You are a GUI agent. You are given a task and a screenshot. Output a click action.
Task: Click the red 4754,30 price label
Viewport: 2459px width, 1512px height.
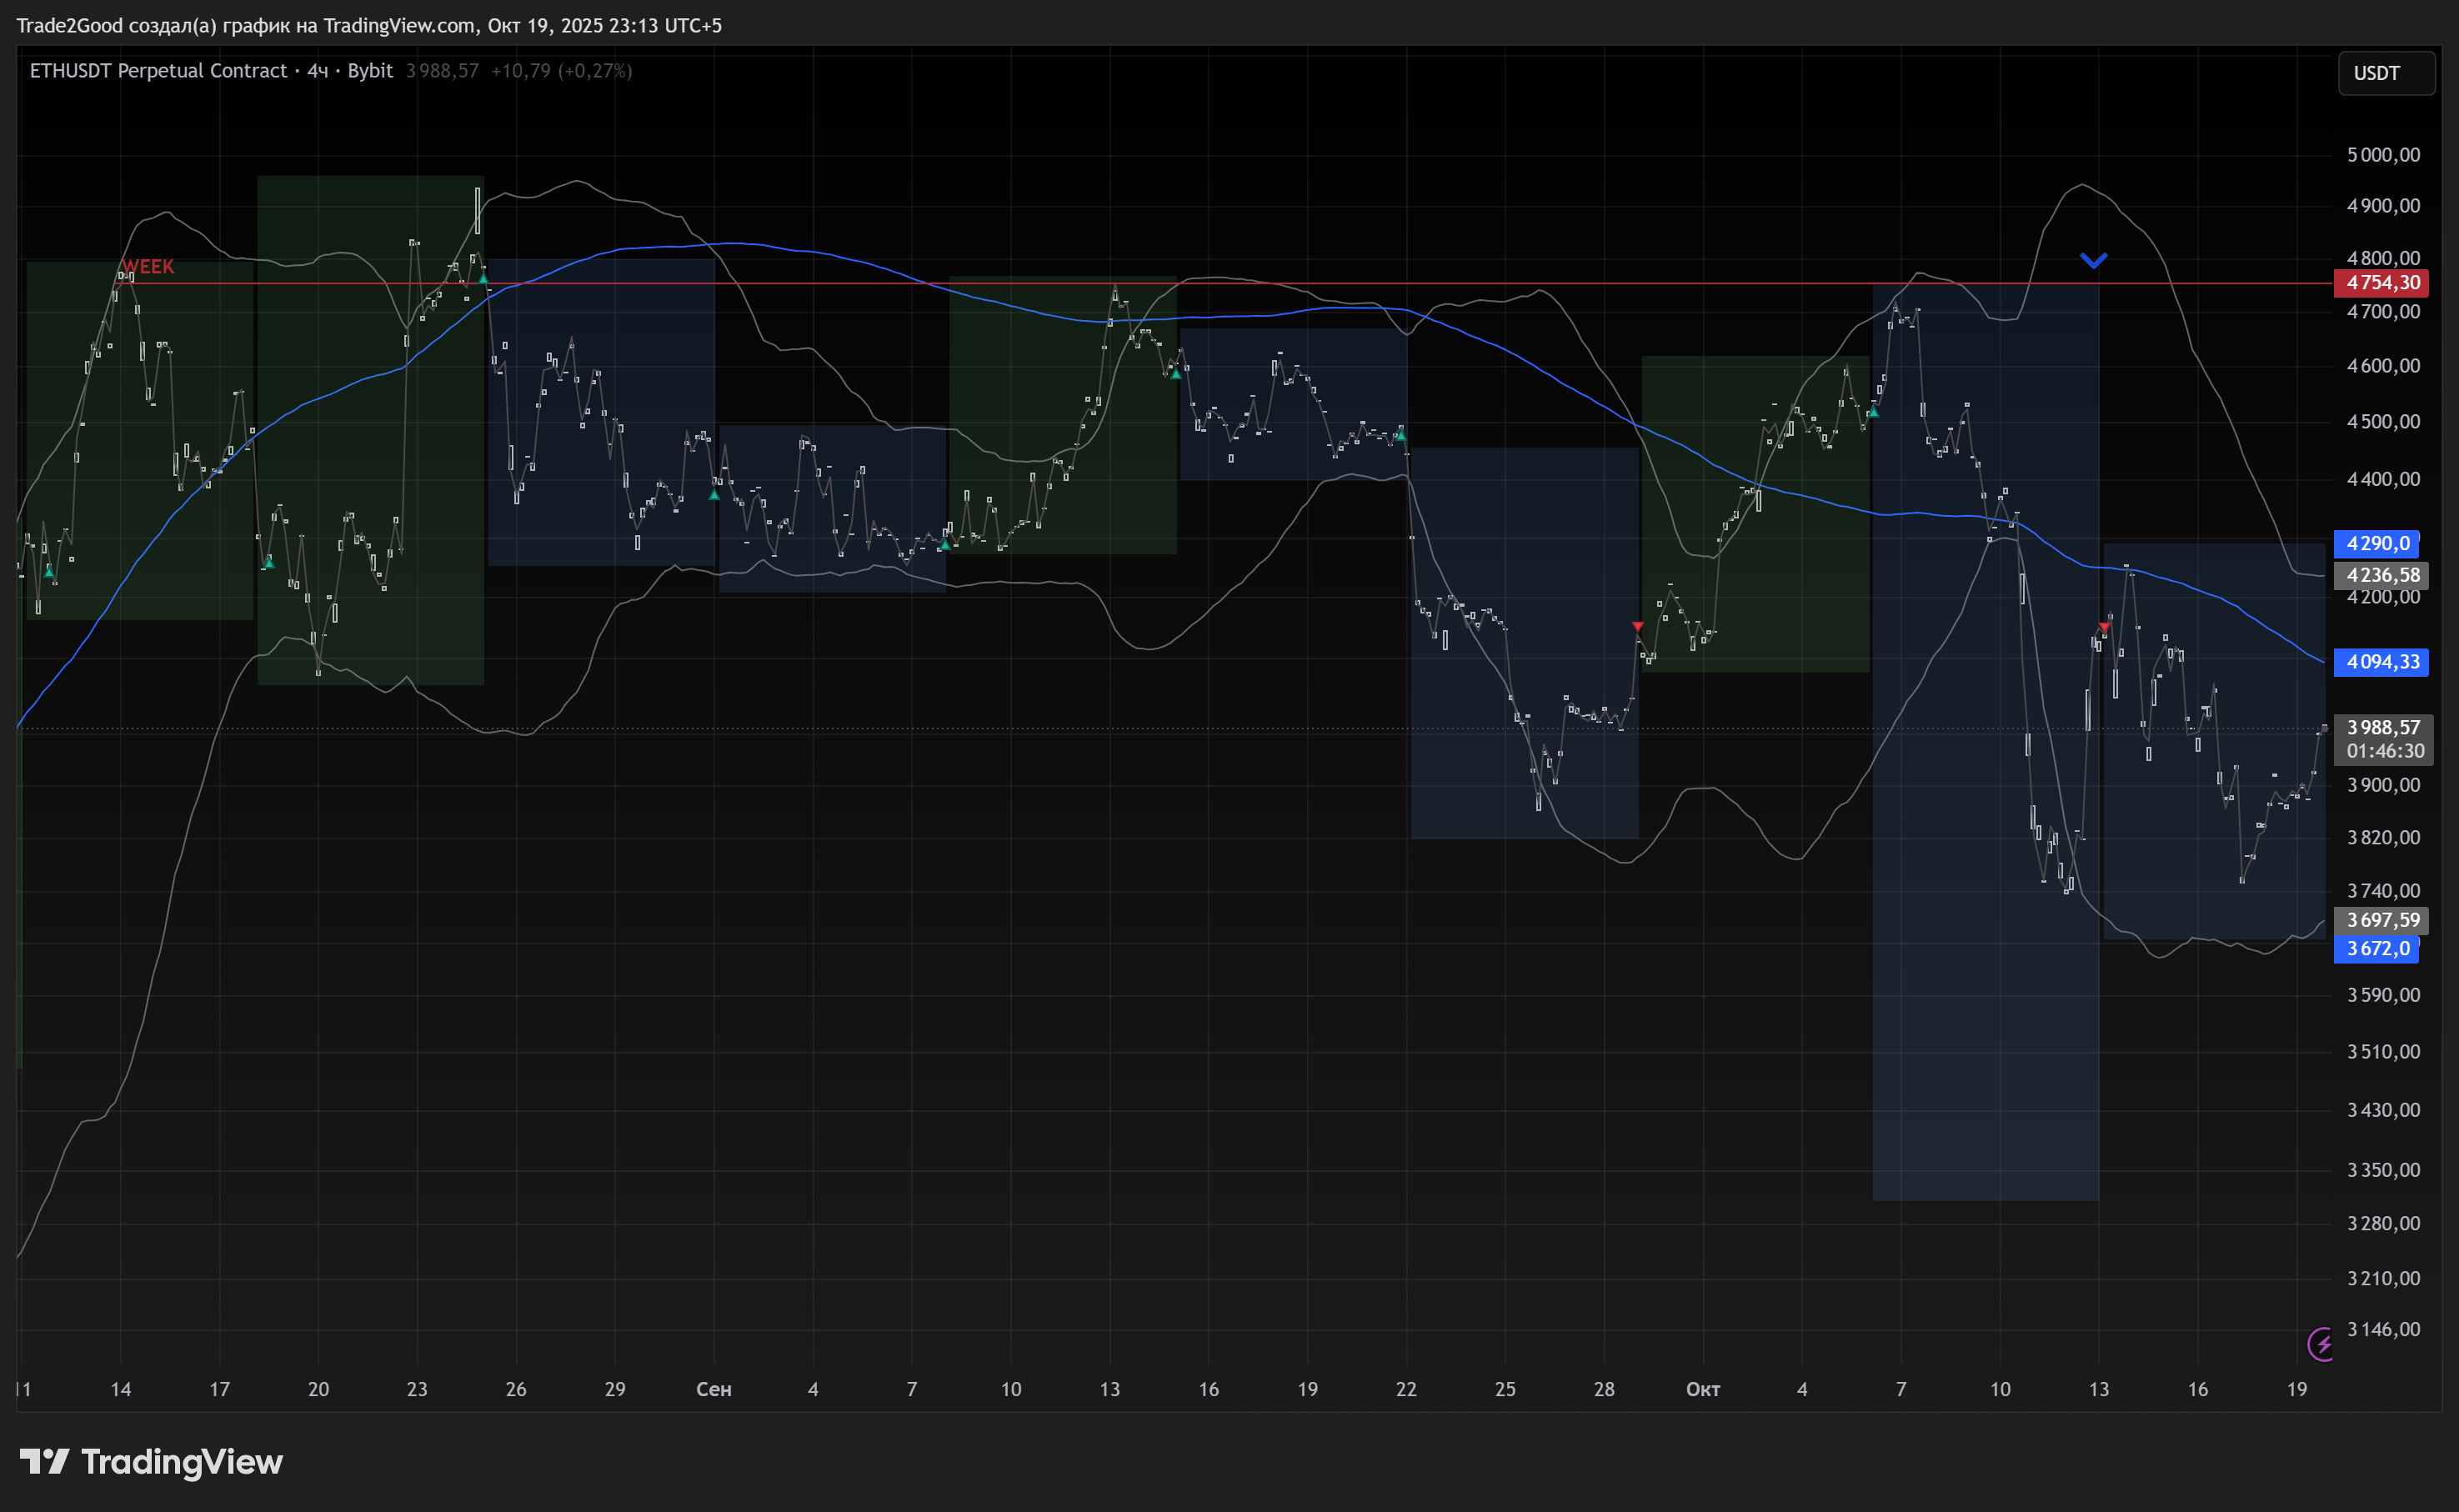coord(2382,283)
